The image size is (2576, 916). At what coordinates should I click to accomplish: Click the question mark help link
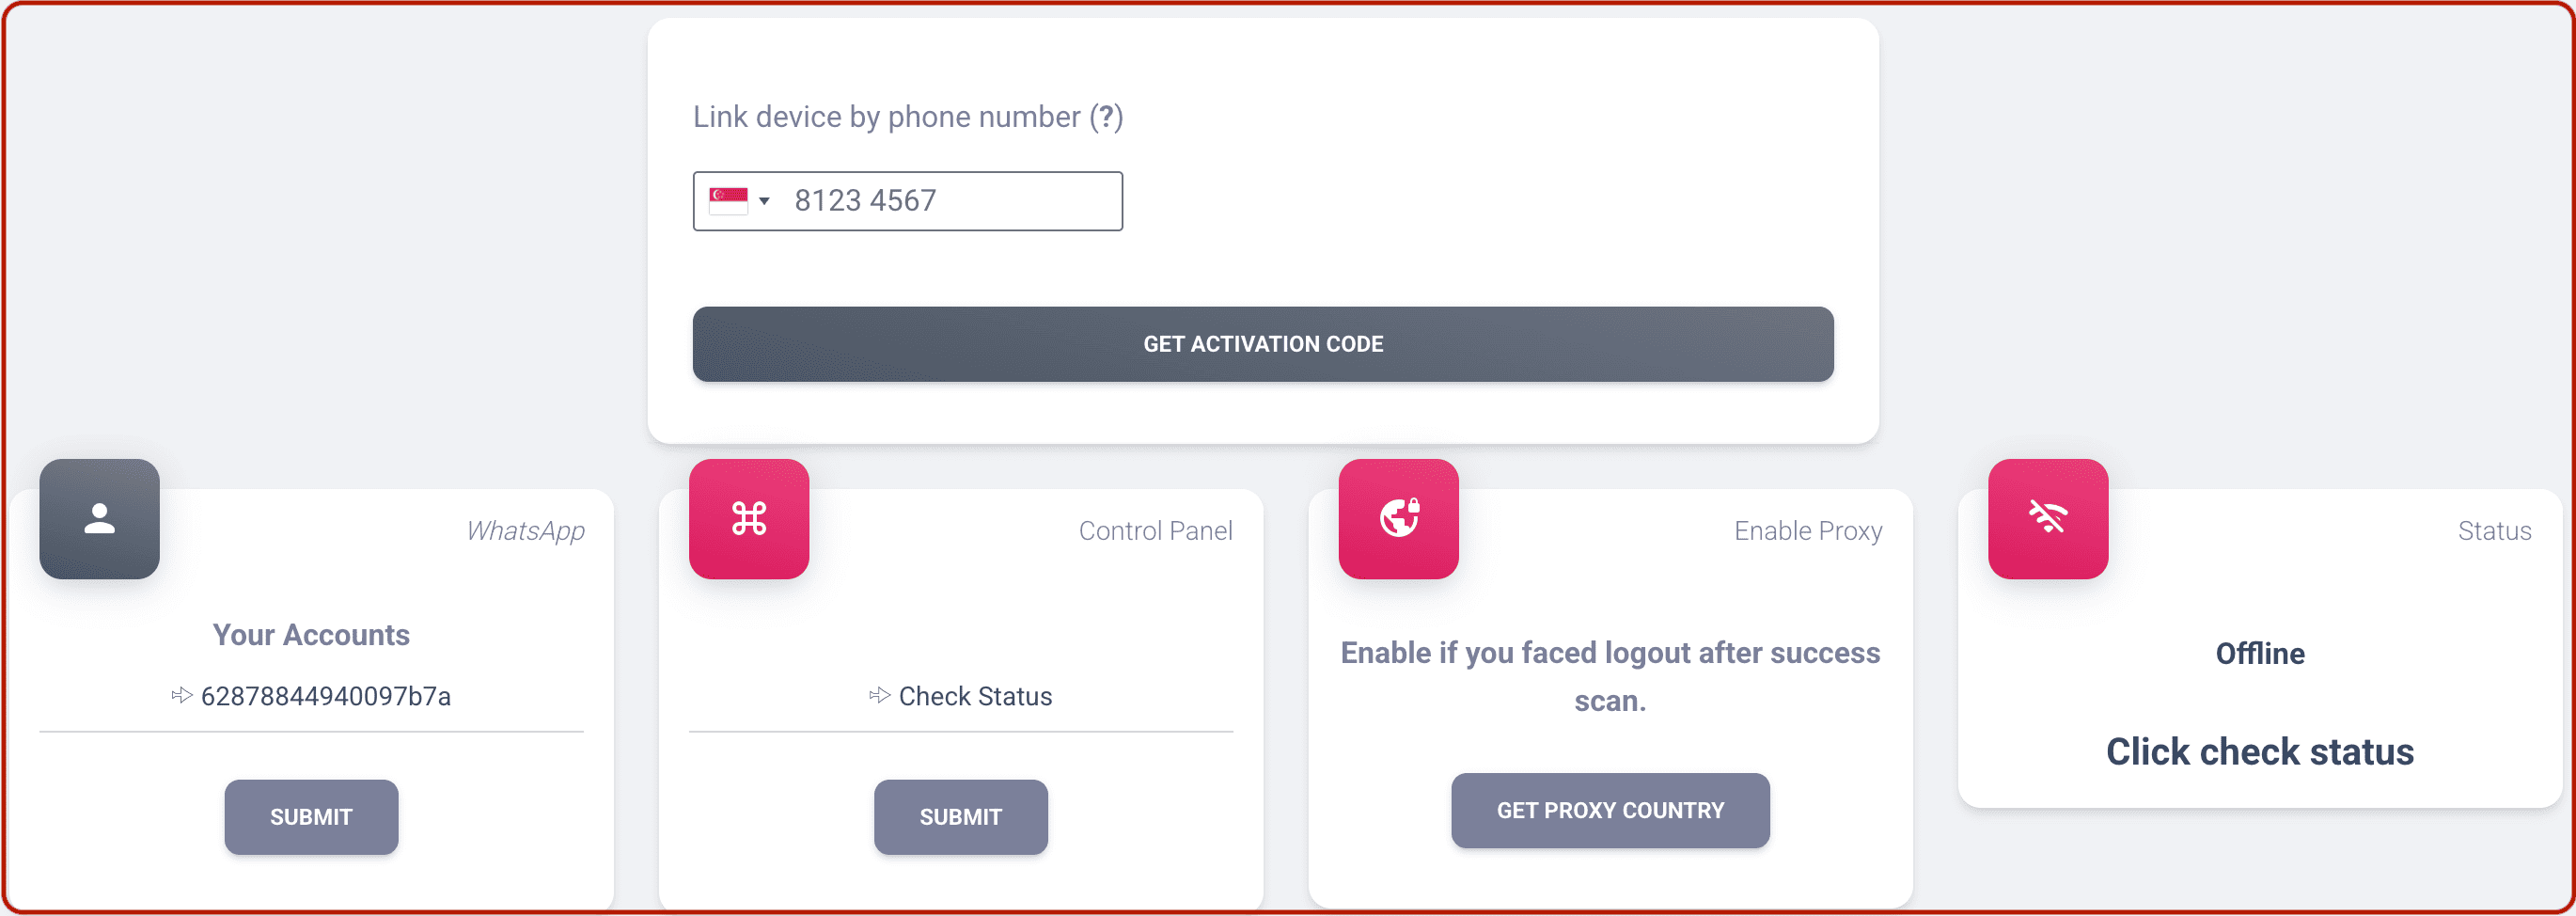click(x=1106, y=117)
